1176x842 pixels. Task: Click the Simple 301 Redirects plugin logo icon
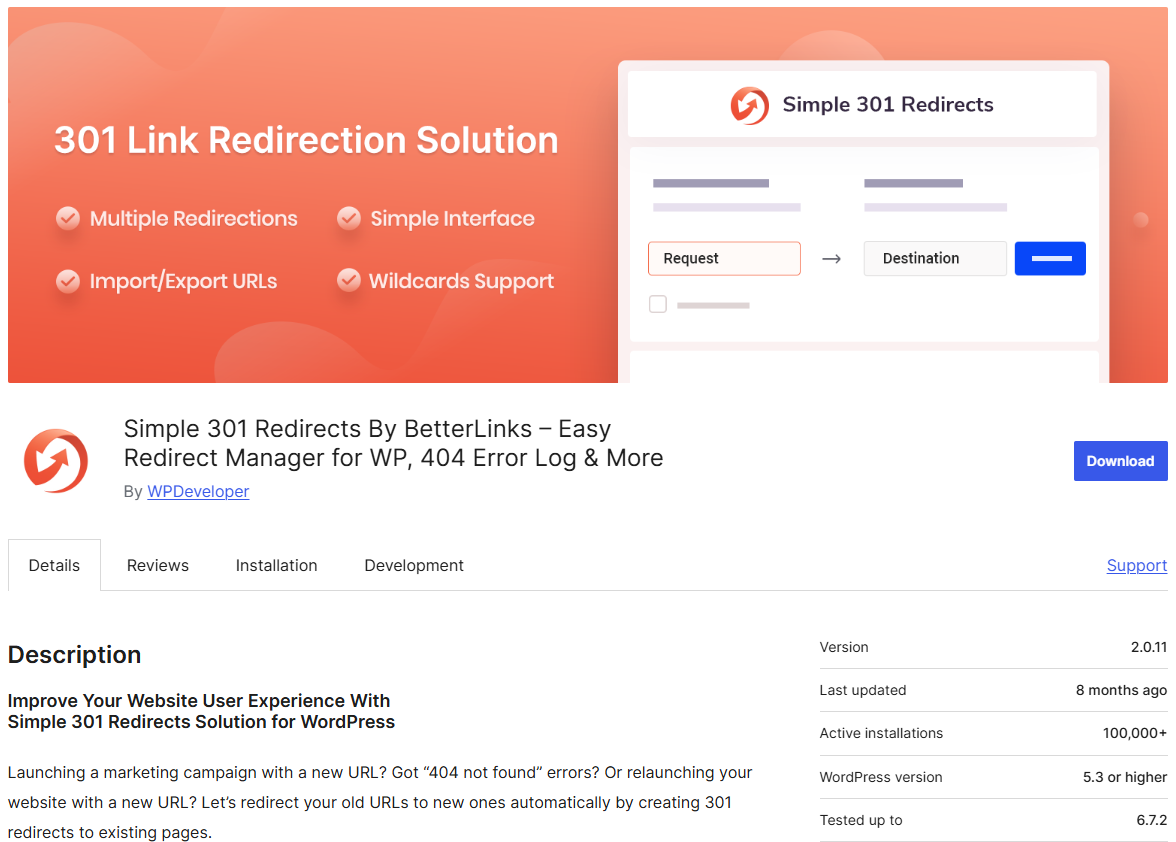[x=56, y=460]
